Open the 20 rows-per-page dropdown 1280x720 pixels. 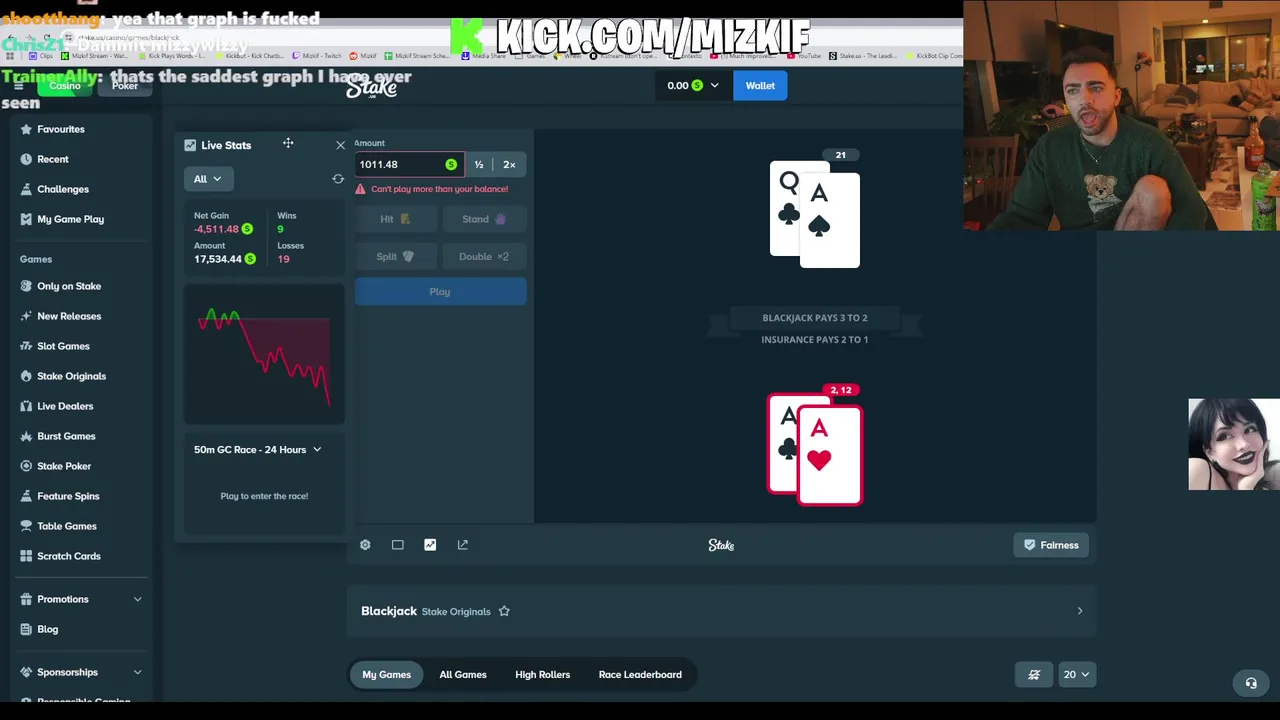[1076, 675]
